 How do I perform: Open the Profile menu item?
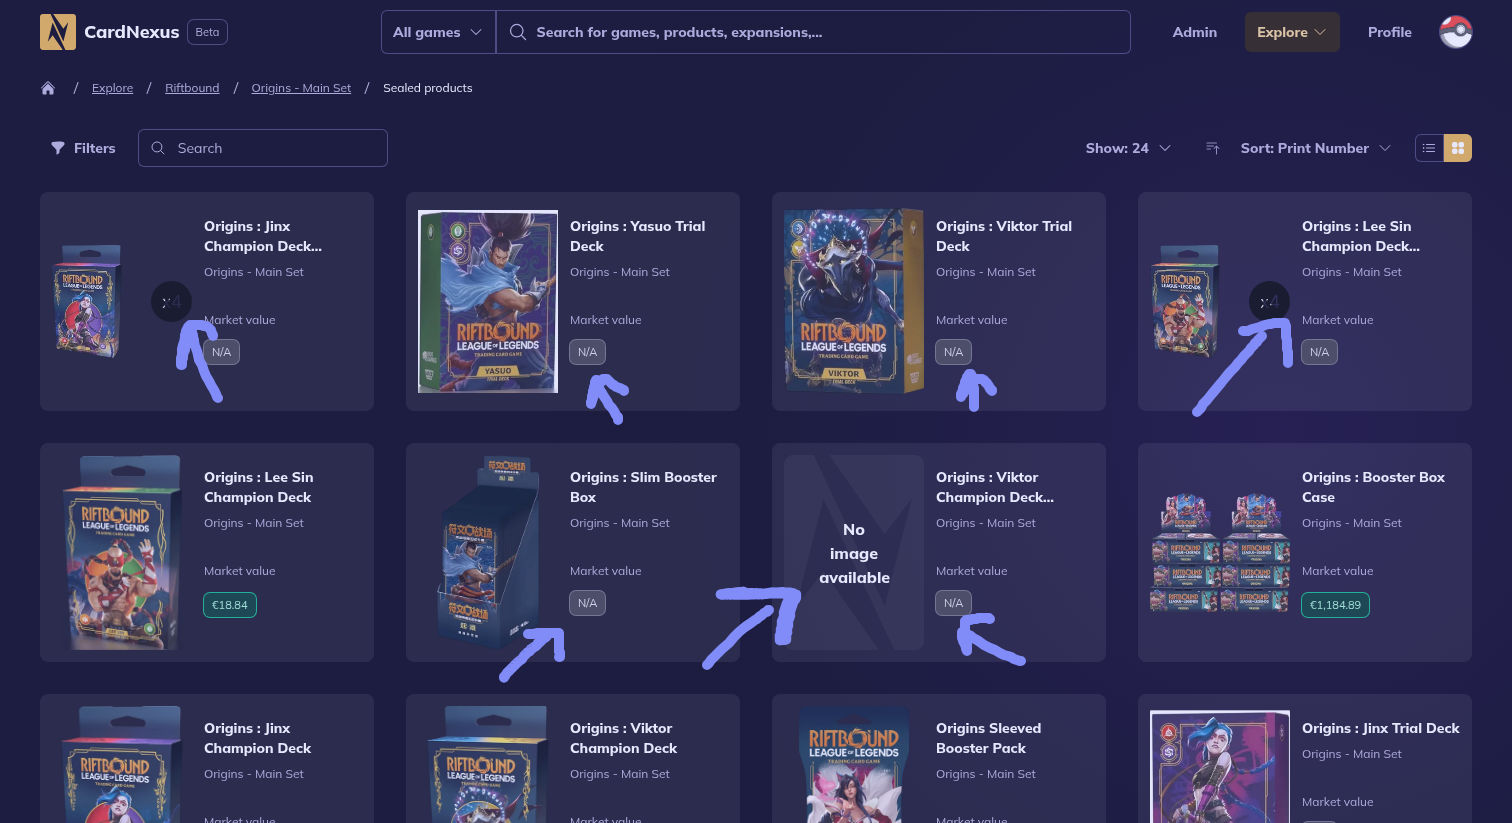click(1389, 32)
